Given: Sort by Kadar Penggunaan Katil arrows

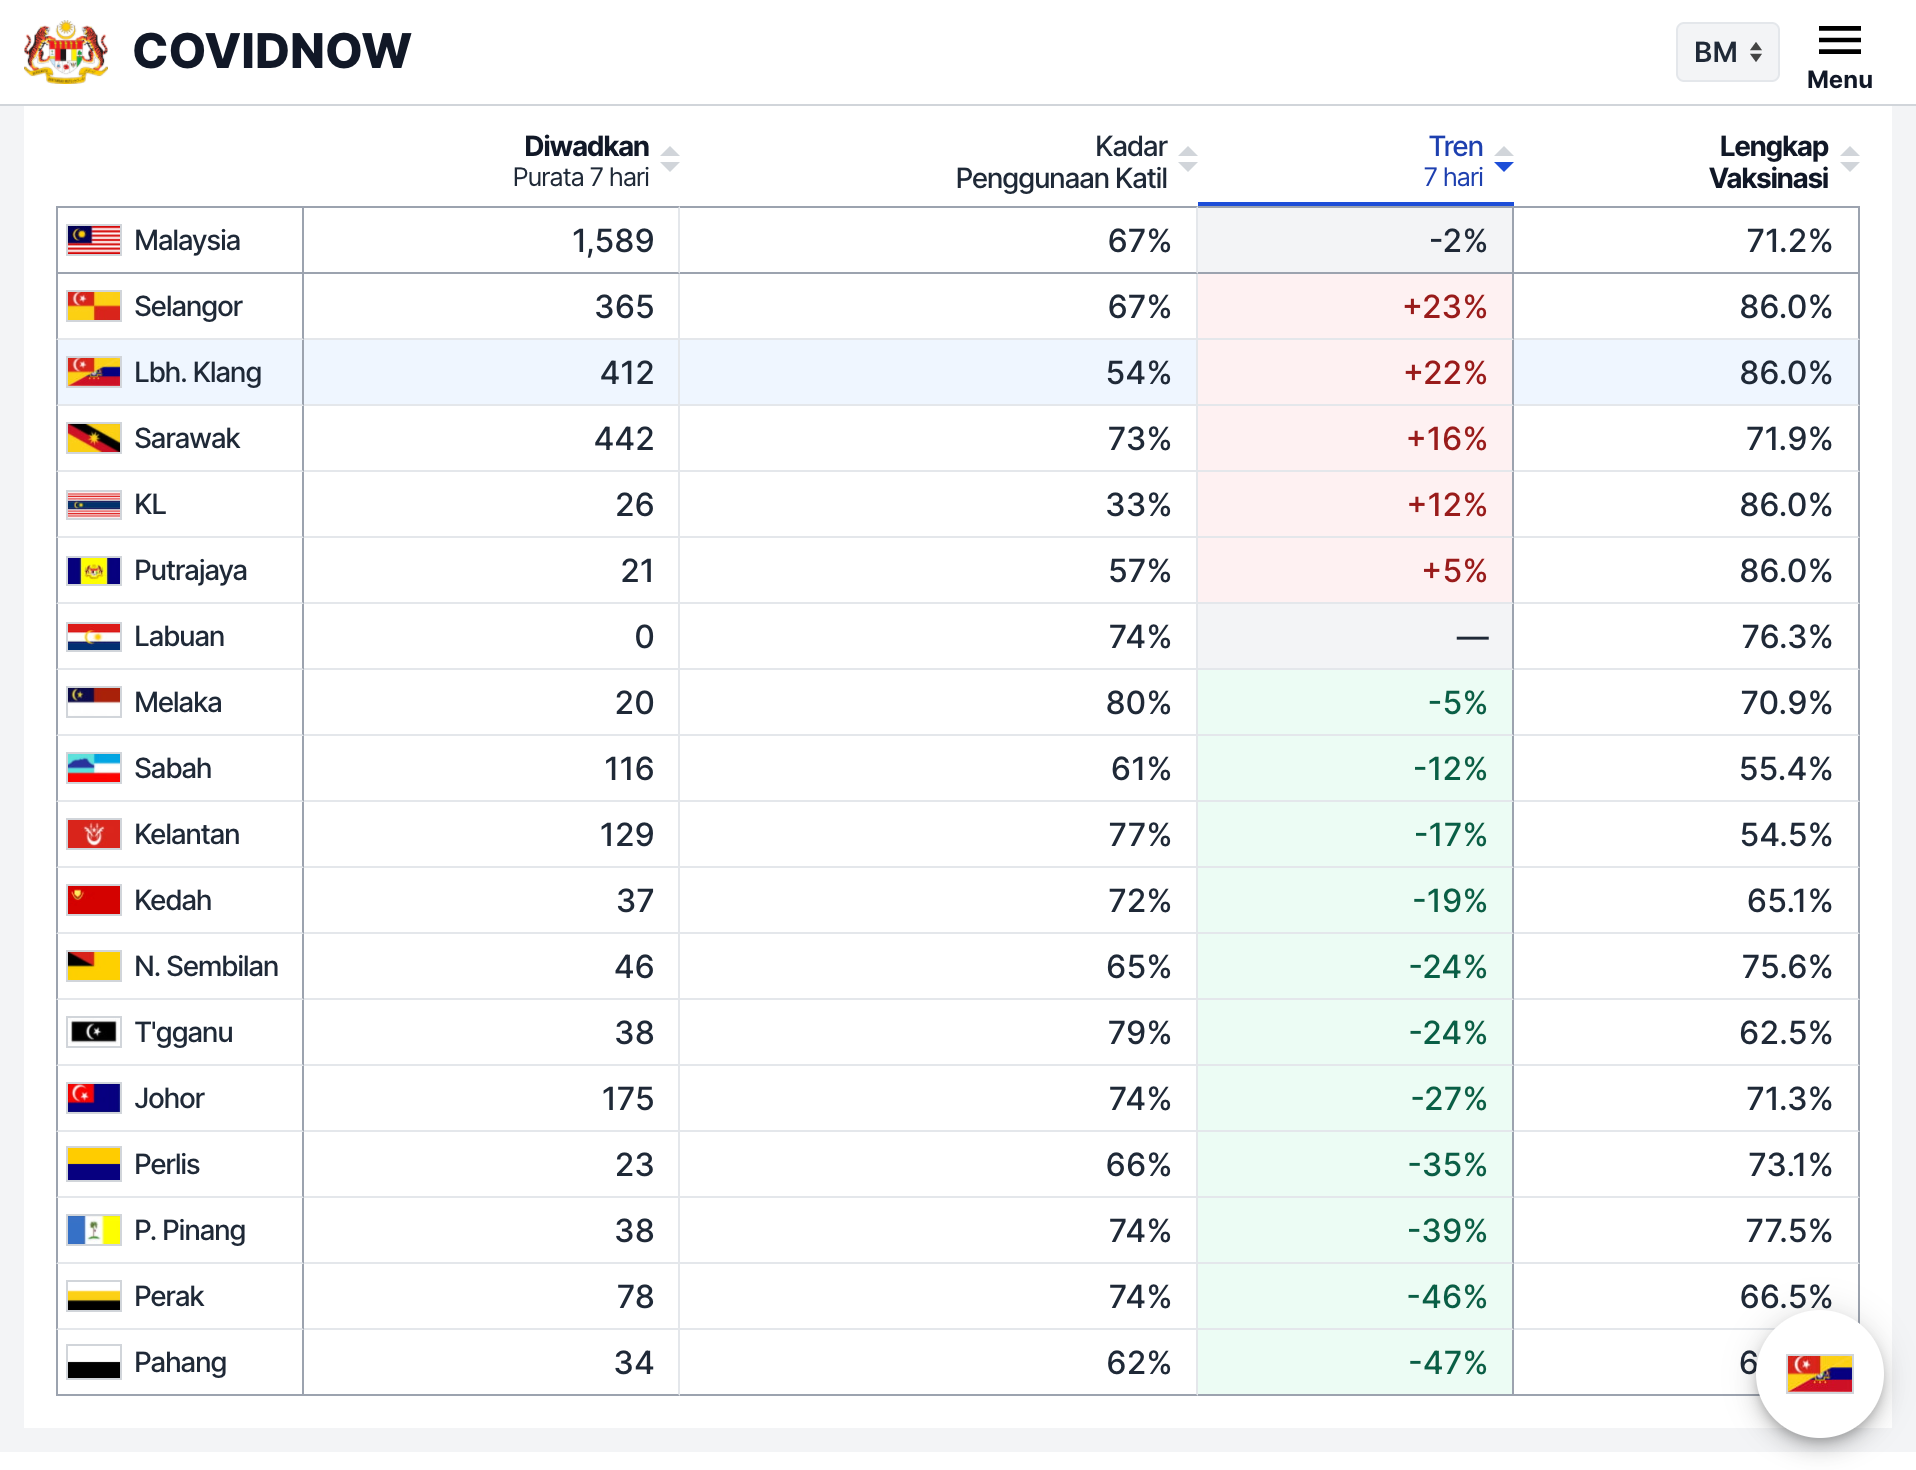Looking at the screenshot, I should point(1188,160).
